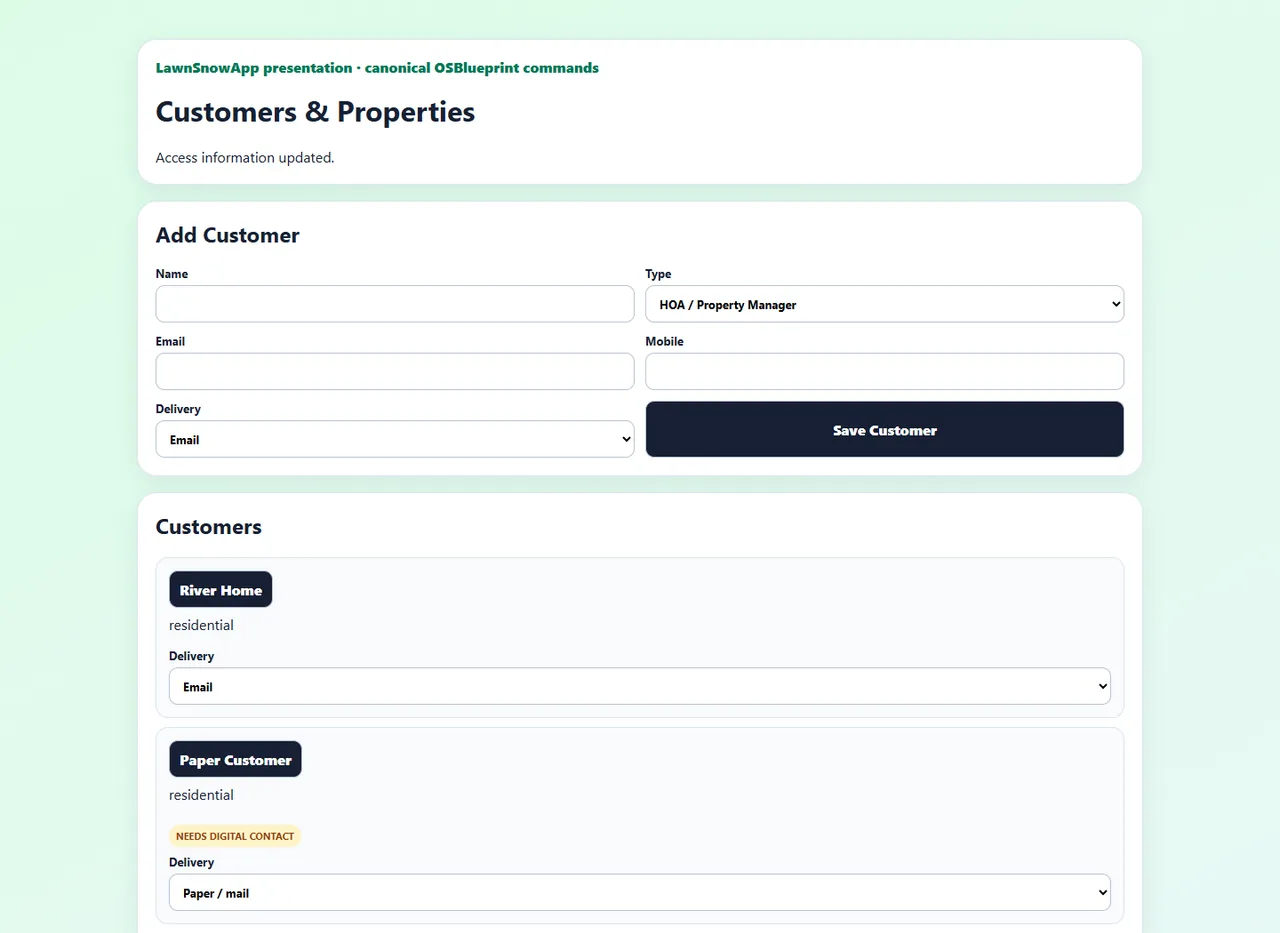This screenshot has width=1280, height=933.
Task: Click 'residential' under River Home
Action: (x=201, y=625)
